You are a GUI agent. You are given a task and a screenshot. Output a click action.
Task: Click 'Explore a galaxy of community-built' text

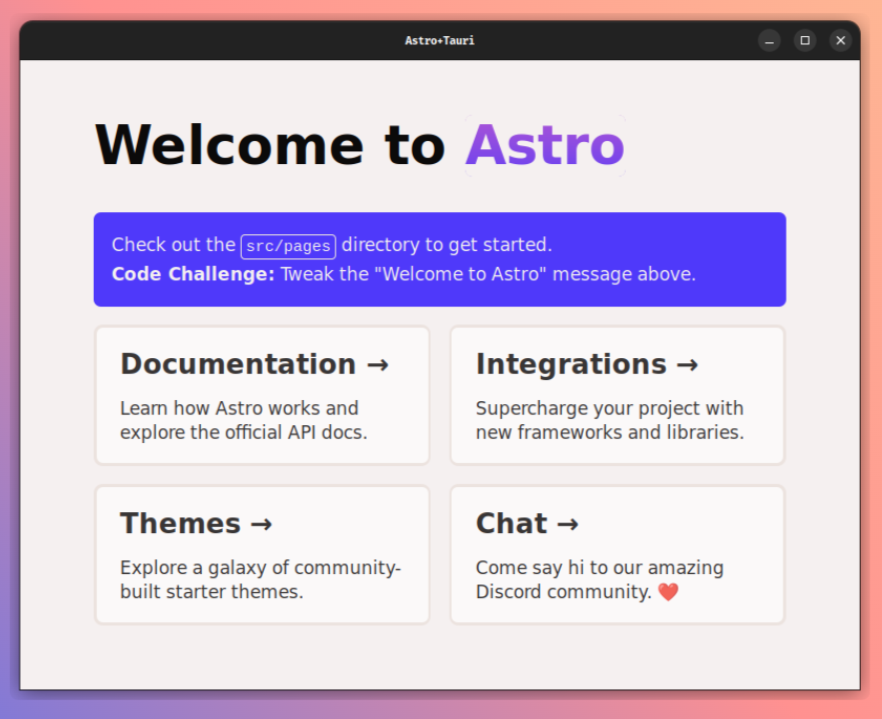pyautogui.click(x=260, y=579)
